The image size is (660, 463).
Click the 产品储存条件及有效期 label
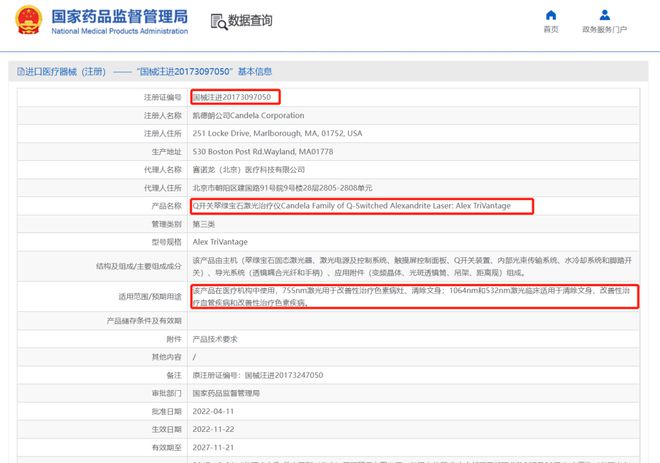click(144, 321)
